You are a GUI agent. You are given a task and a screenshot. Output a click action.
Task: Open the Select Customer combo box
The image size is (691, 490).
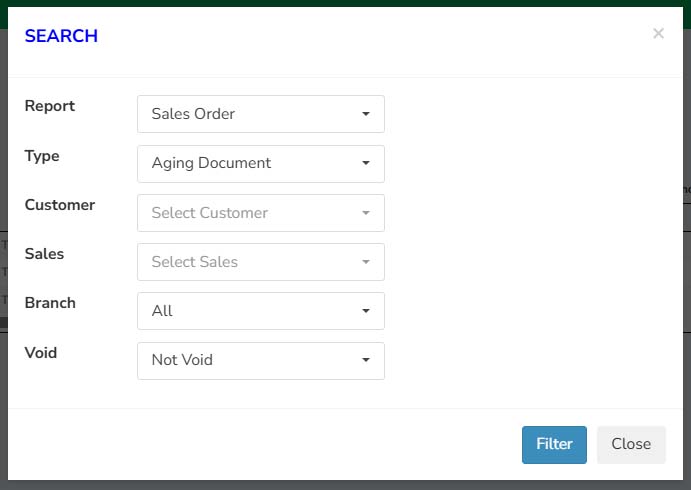click(x=261, y=213)
